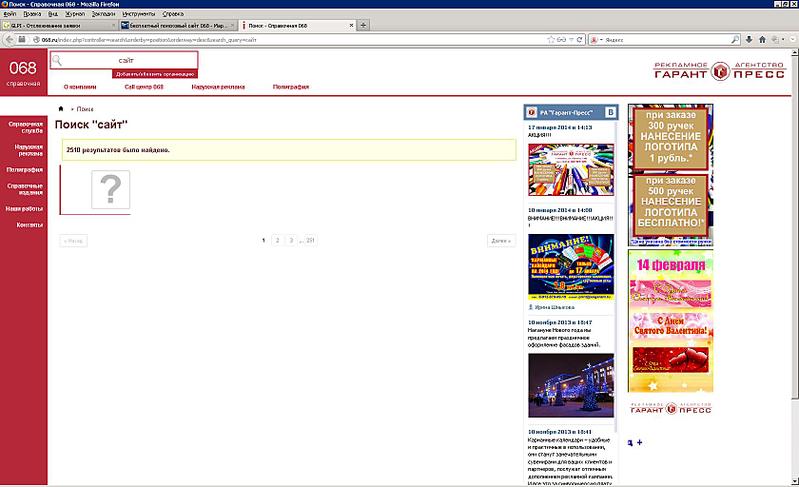The width and height of the screenshot is (799, 487).
Task: Click the VK logo in the Гарант-Пресс widget header
Action: pyautogui.click(x=610, y=113)
